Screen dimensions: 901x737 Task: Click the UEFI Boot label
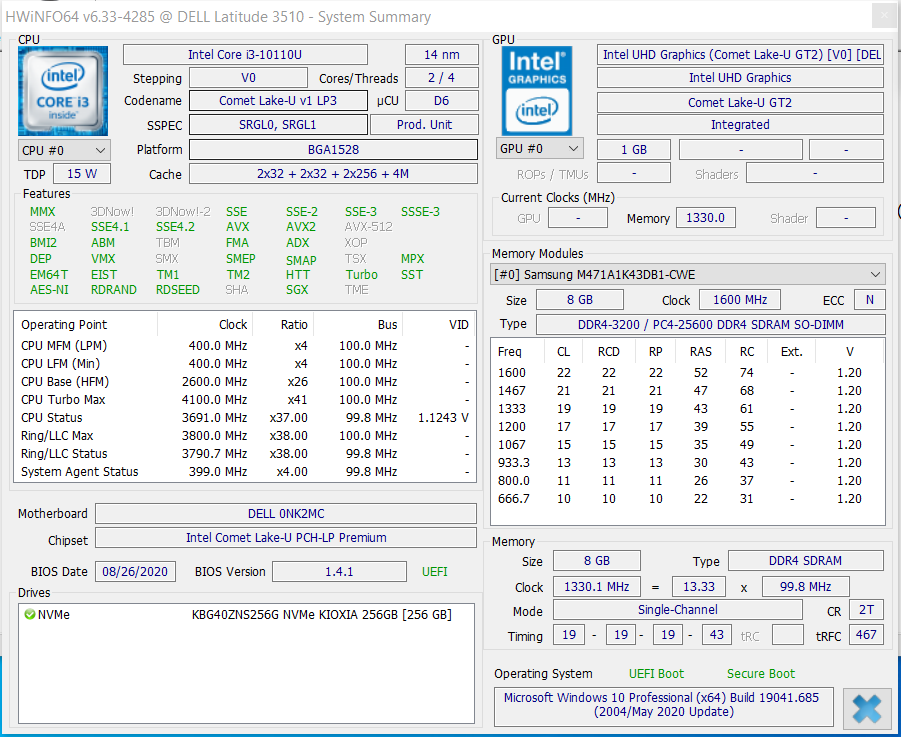(656, 674)
